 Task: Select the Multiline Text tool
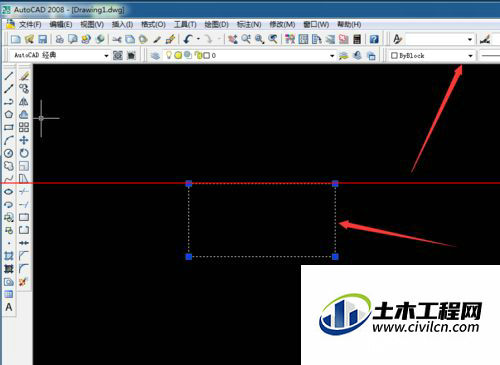[x=9, y=307]
